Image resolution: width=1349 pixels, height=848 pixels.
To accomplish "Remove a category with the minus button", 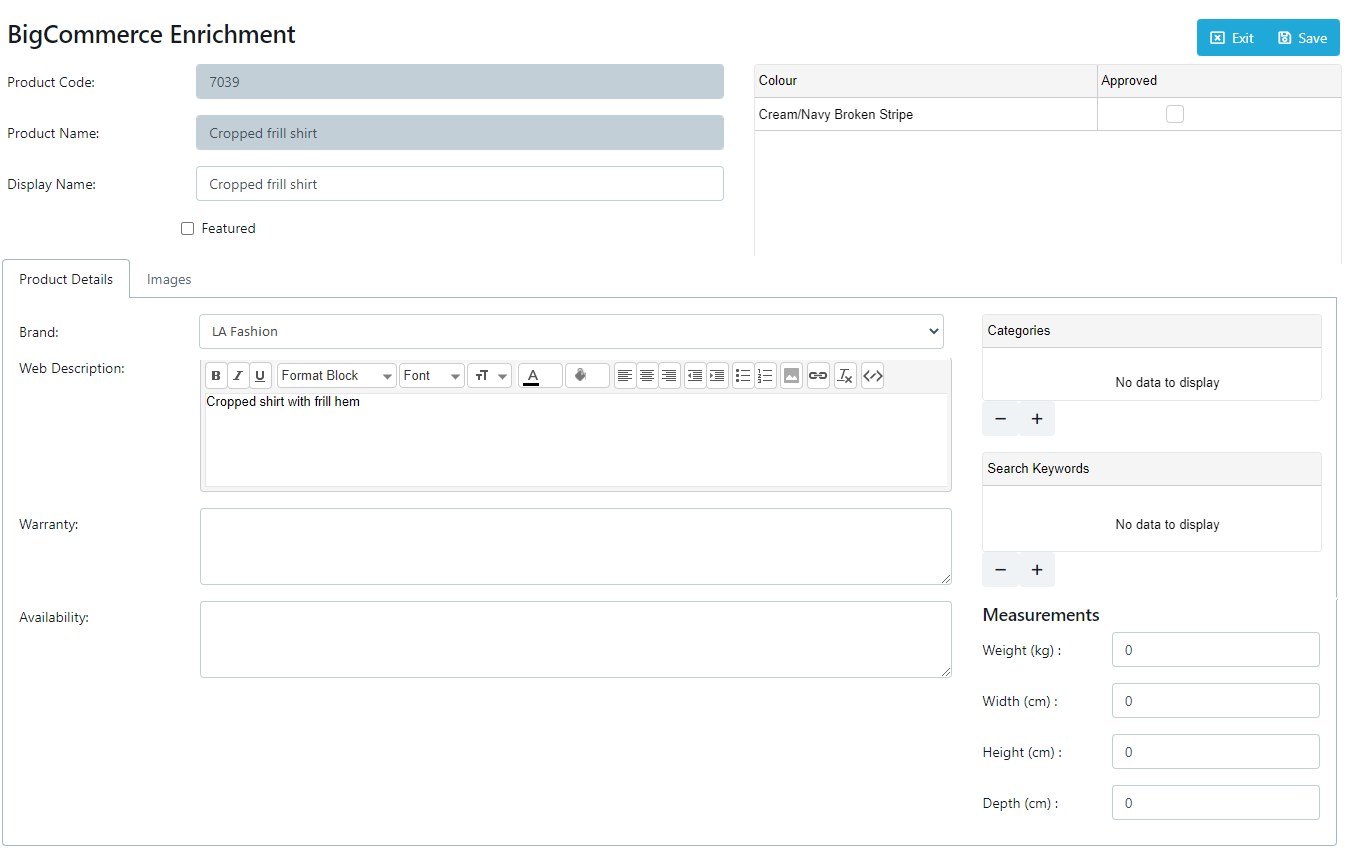I will tap(1000, 419).
